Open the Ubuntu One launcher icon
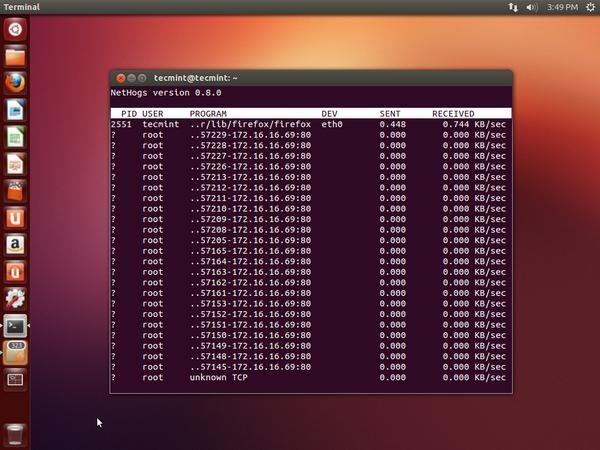600x450 pixels. [15, 218]
